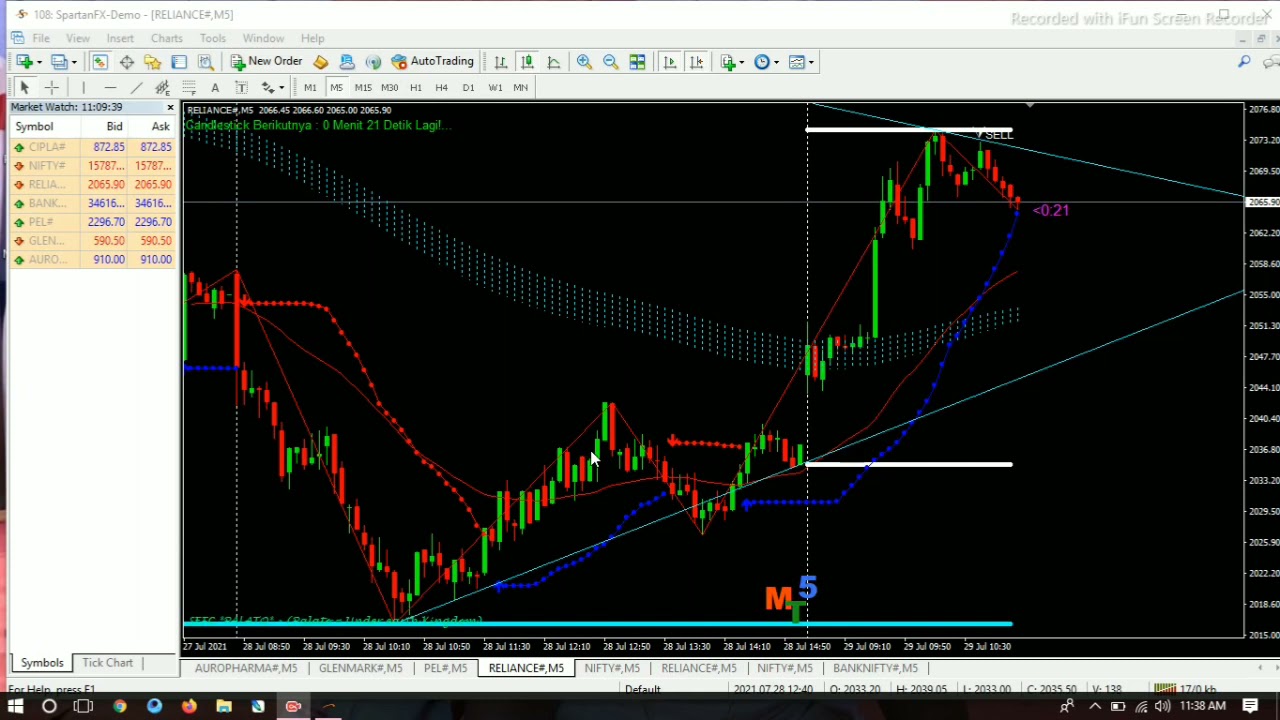Open the File menu

tap(41, 38)
